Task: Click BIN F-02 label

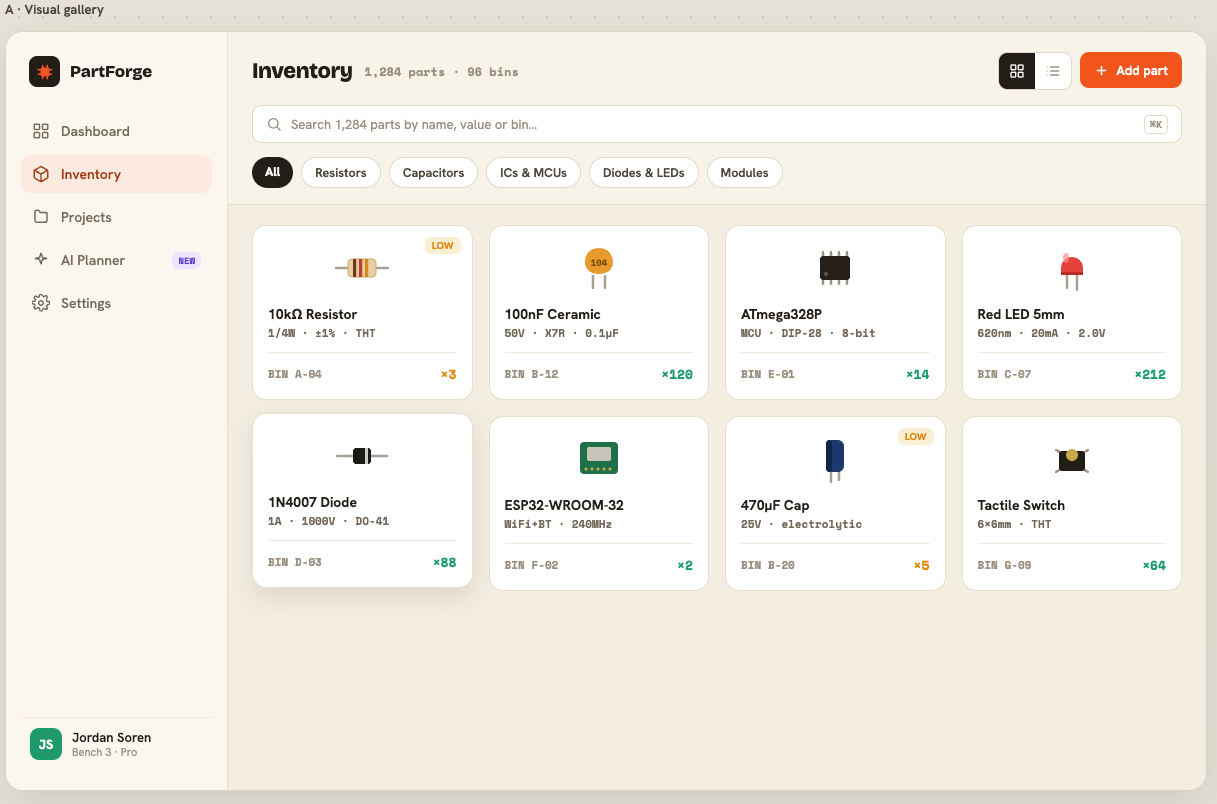Action: coord(531,565)
